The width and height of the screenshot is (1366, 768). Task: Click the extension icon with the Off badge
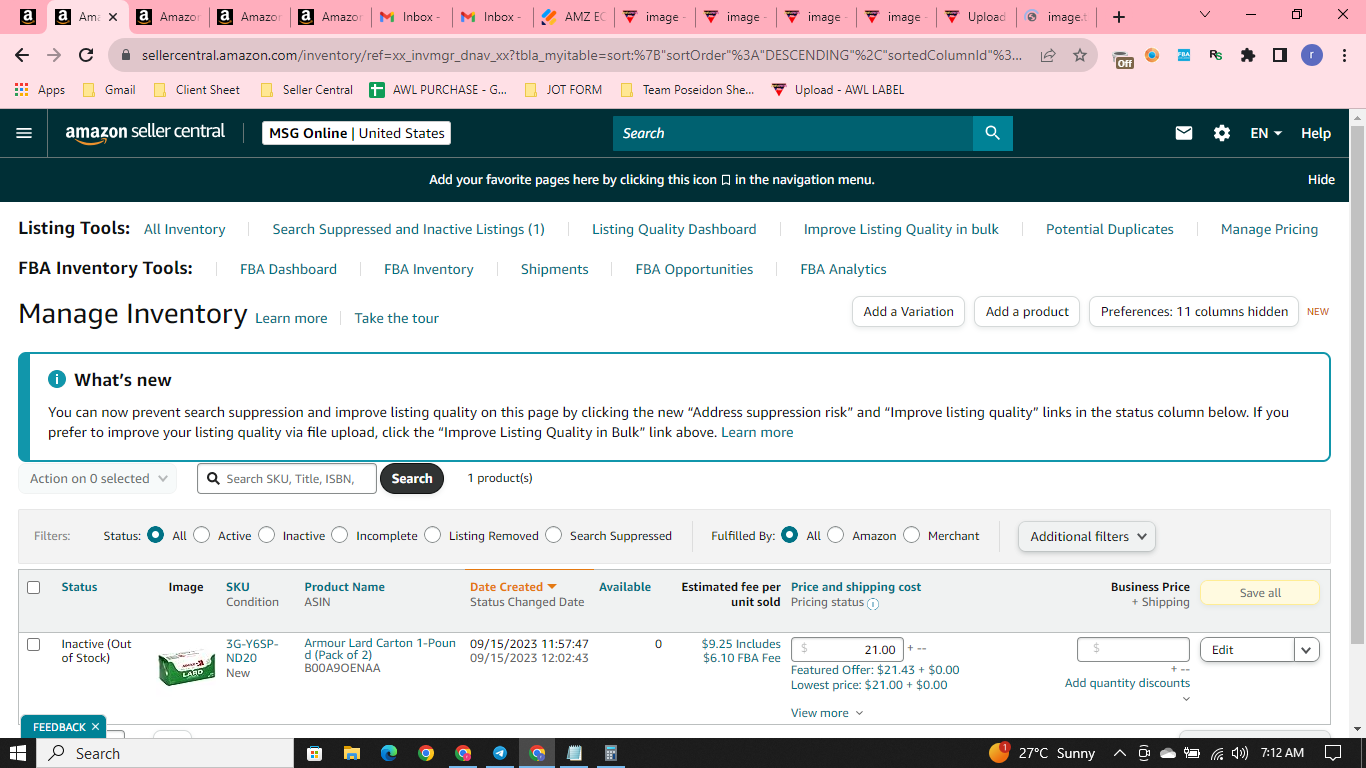1123,57
